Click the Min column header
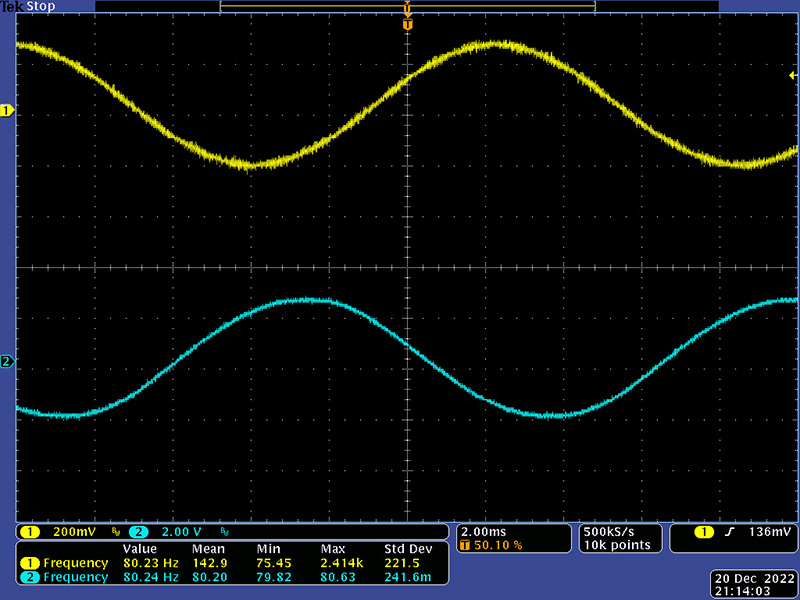 [x=268, y=549]
